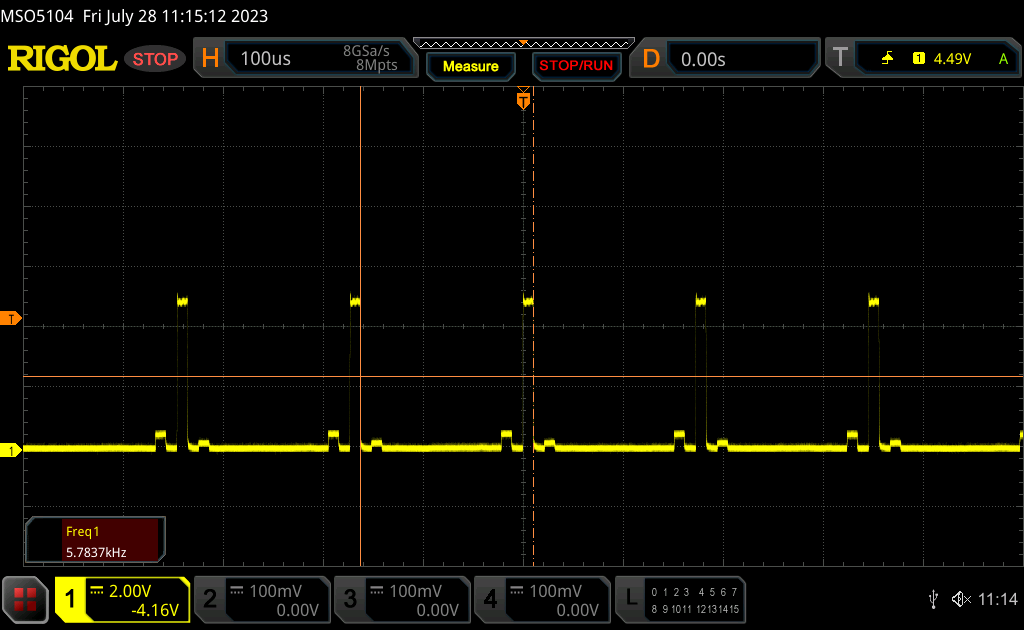Click the 8GSa/s sample rate readout

(x=366, y=51)
